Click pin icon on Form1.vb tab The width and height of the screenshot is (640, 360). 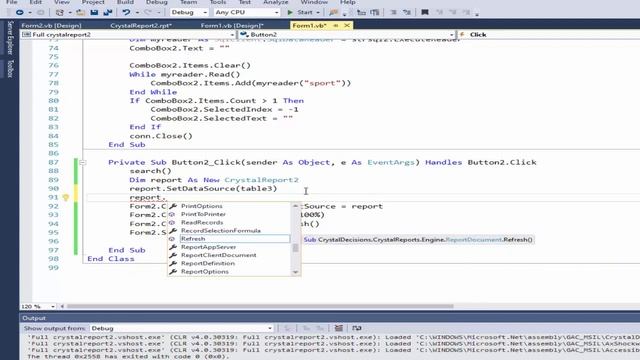(336, 25)
